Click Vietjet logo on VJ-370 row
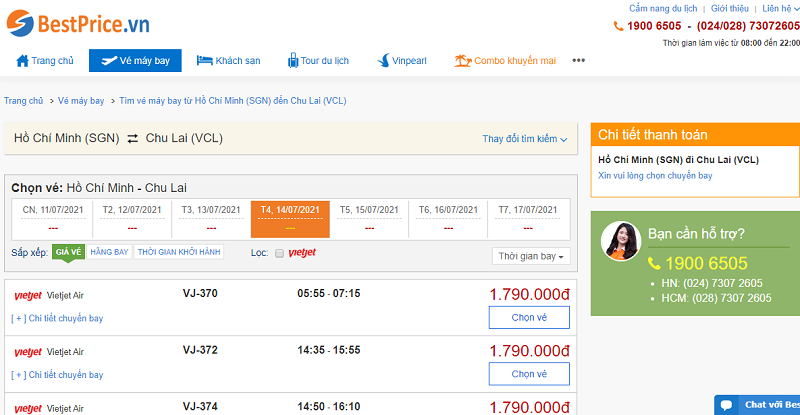 [28, 296]
